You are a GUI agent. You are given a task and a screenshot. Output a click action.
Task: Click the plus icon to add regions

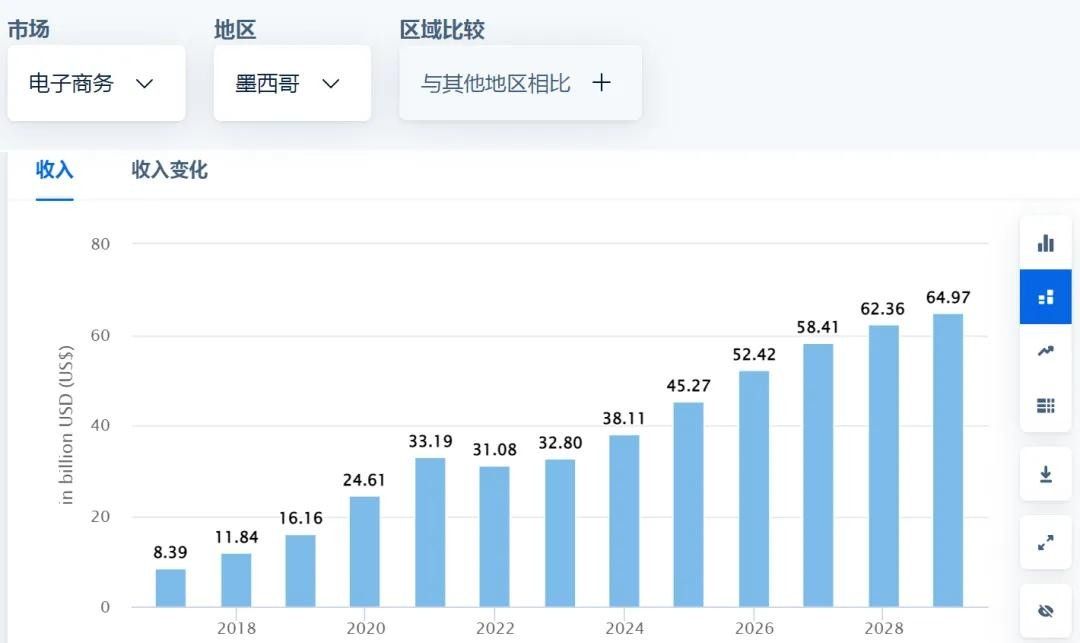click(601, 83)
